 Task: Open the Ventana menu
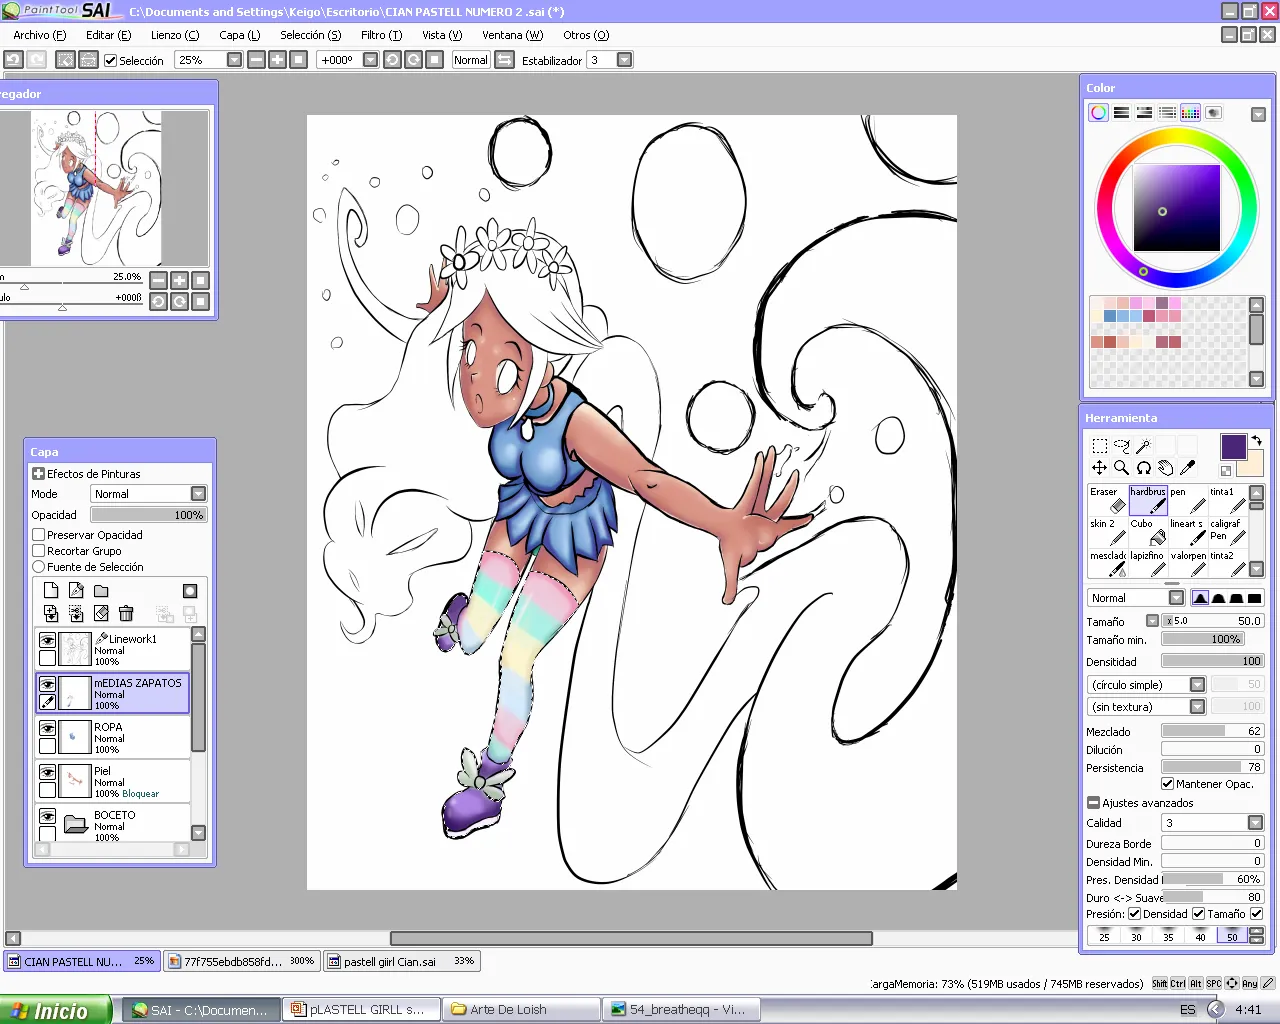512,35
